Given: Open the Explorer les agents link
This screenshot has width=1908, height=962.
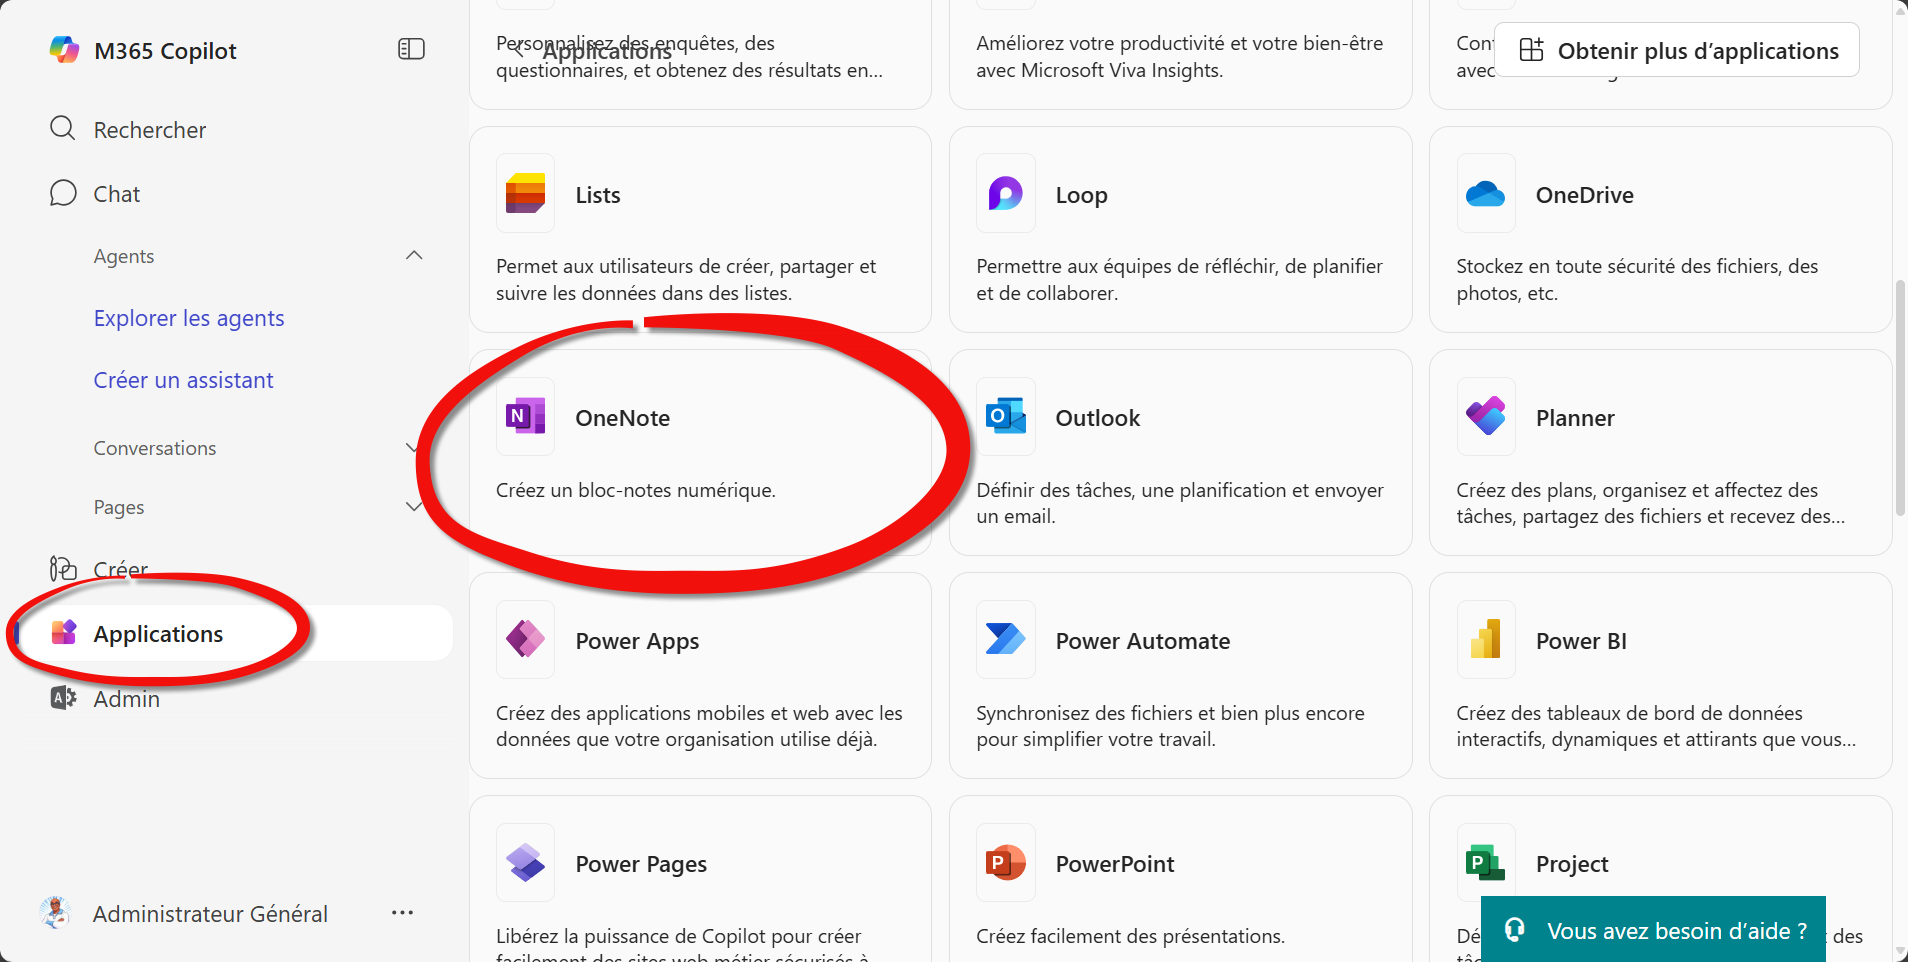Looking at the screenshot, I should [189, 318].
